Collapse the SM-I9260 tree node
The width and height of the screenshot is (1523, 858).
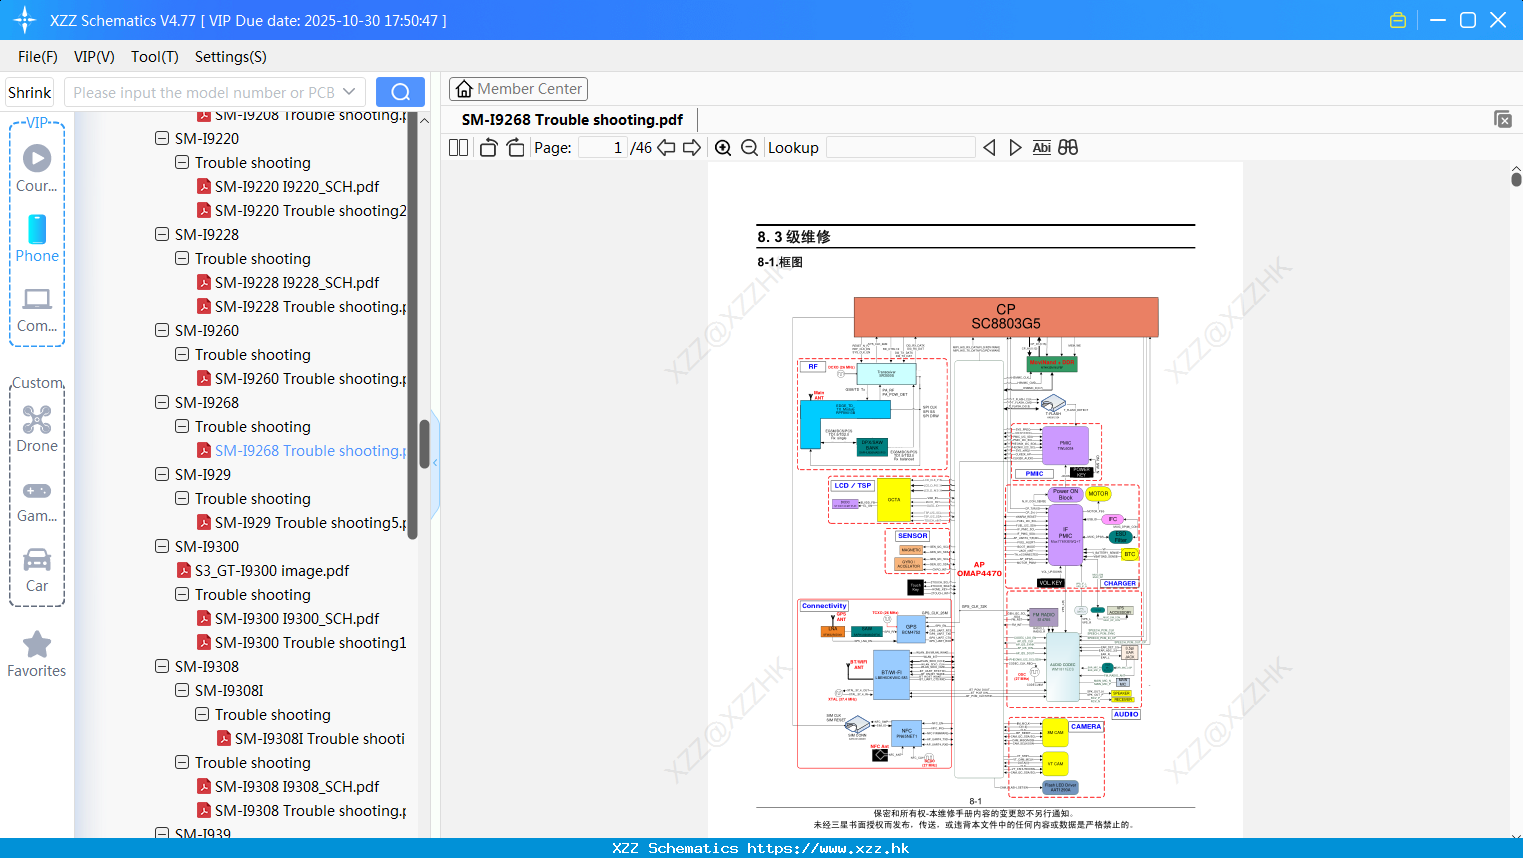click(162, 331)
